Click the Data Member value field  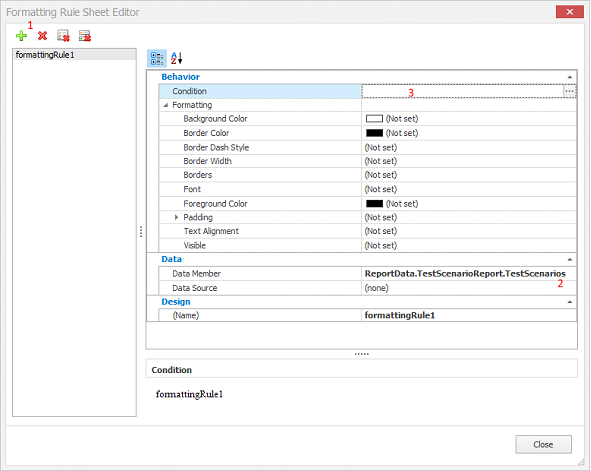[469, 274]
